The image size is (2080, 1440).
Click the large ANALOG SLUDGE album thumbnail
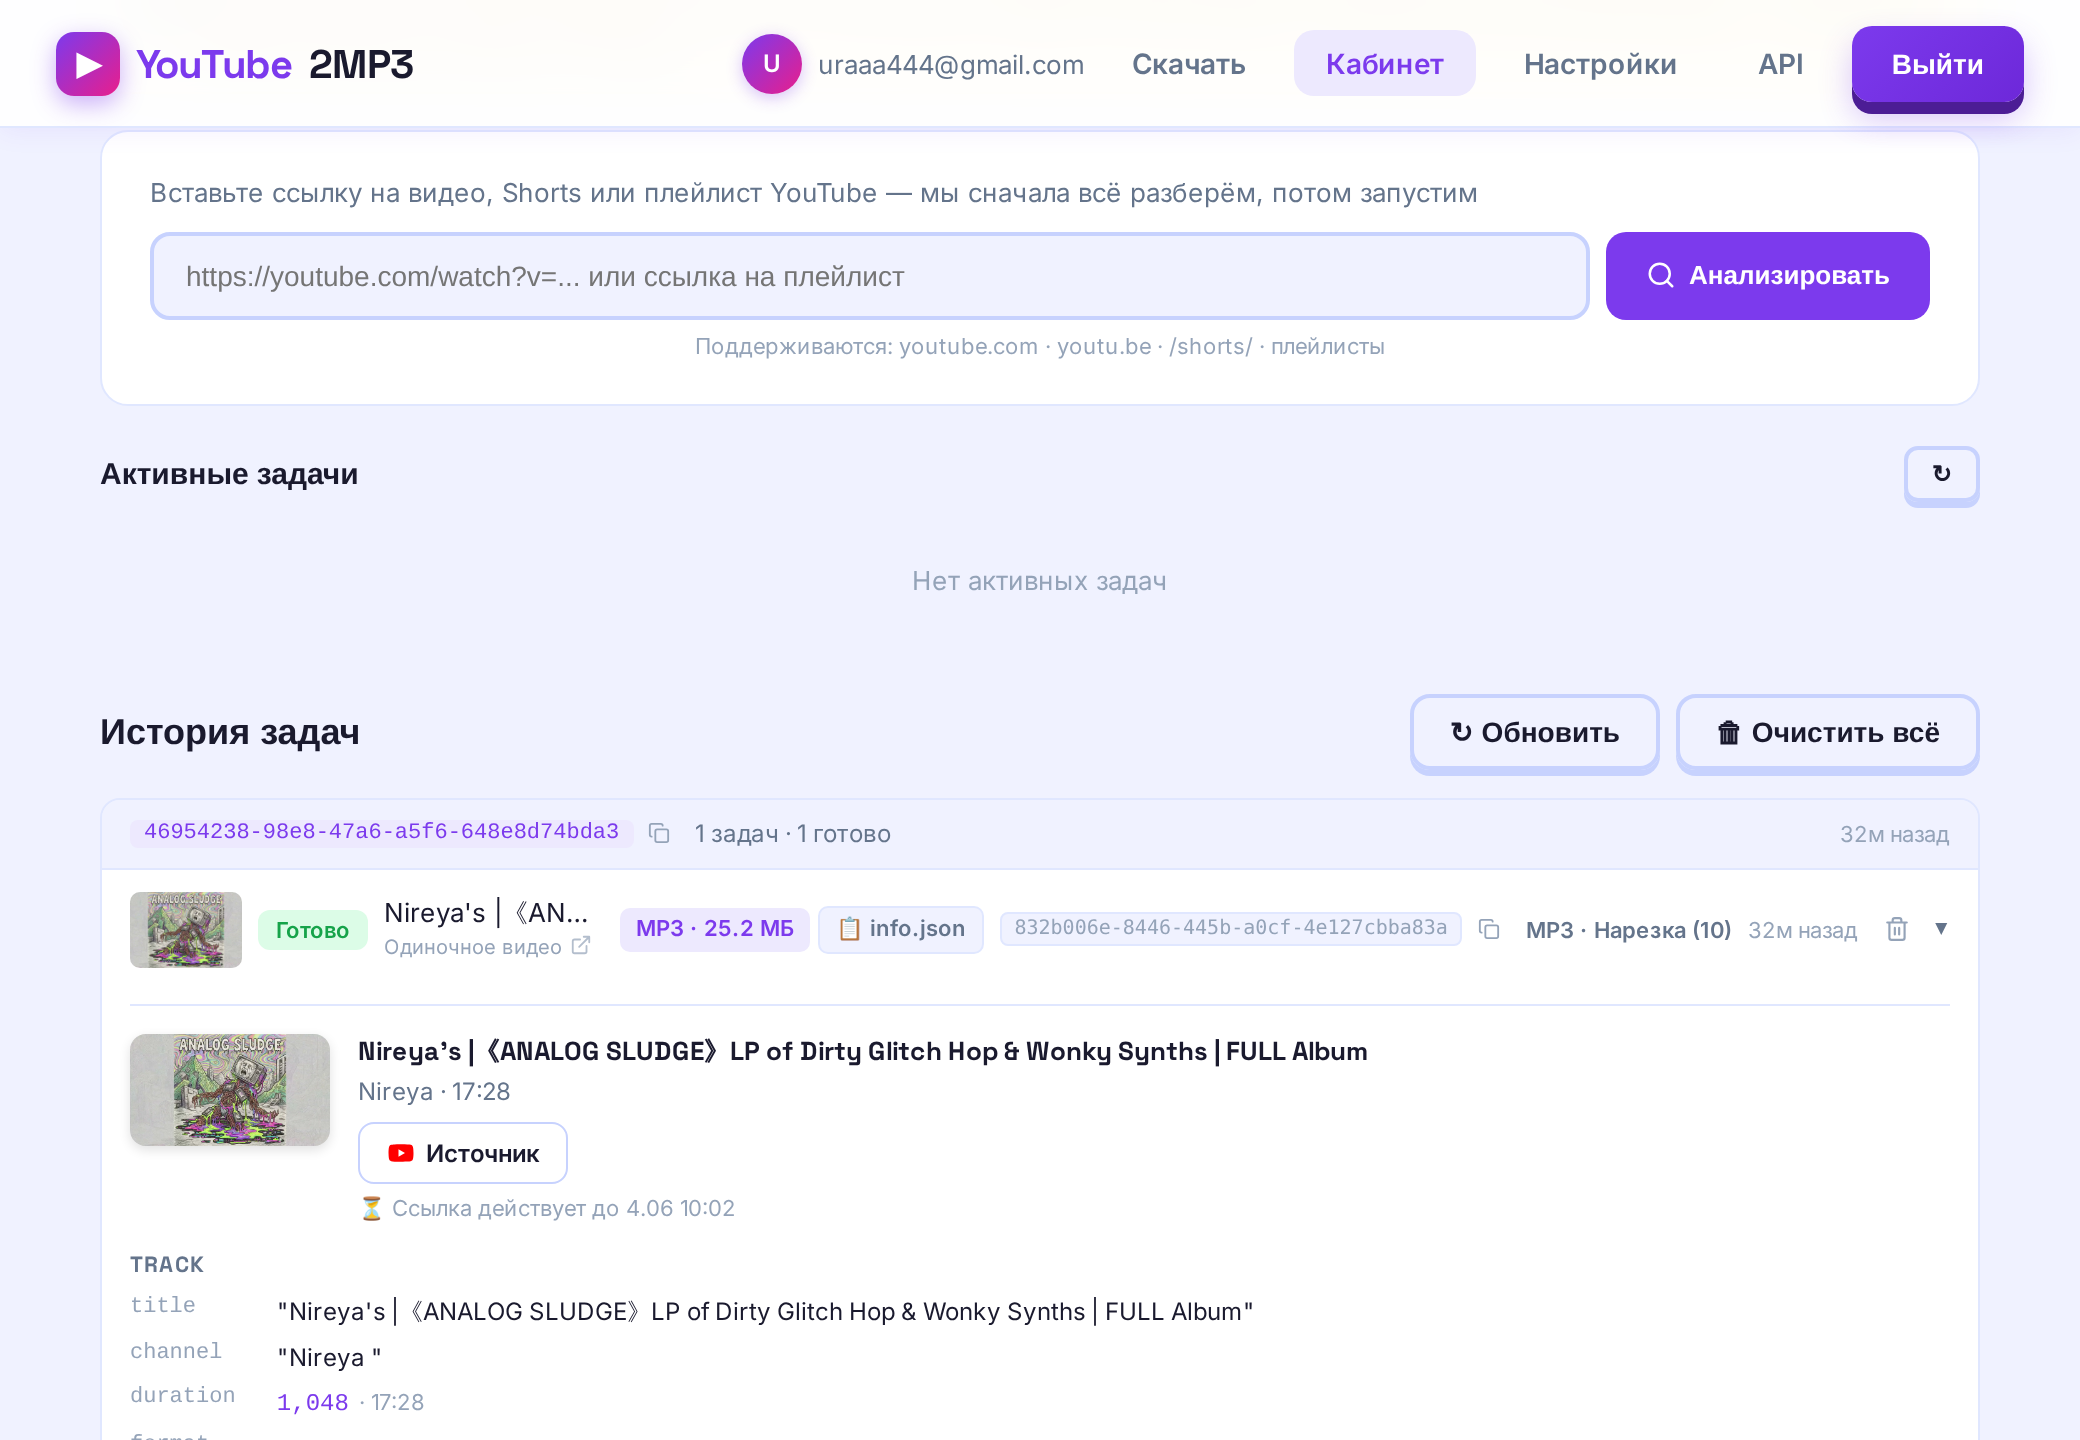(230, 1090)
